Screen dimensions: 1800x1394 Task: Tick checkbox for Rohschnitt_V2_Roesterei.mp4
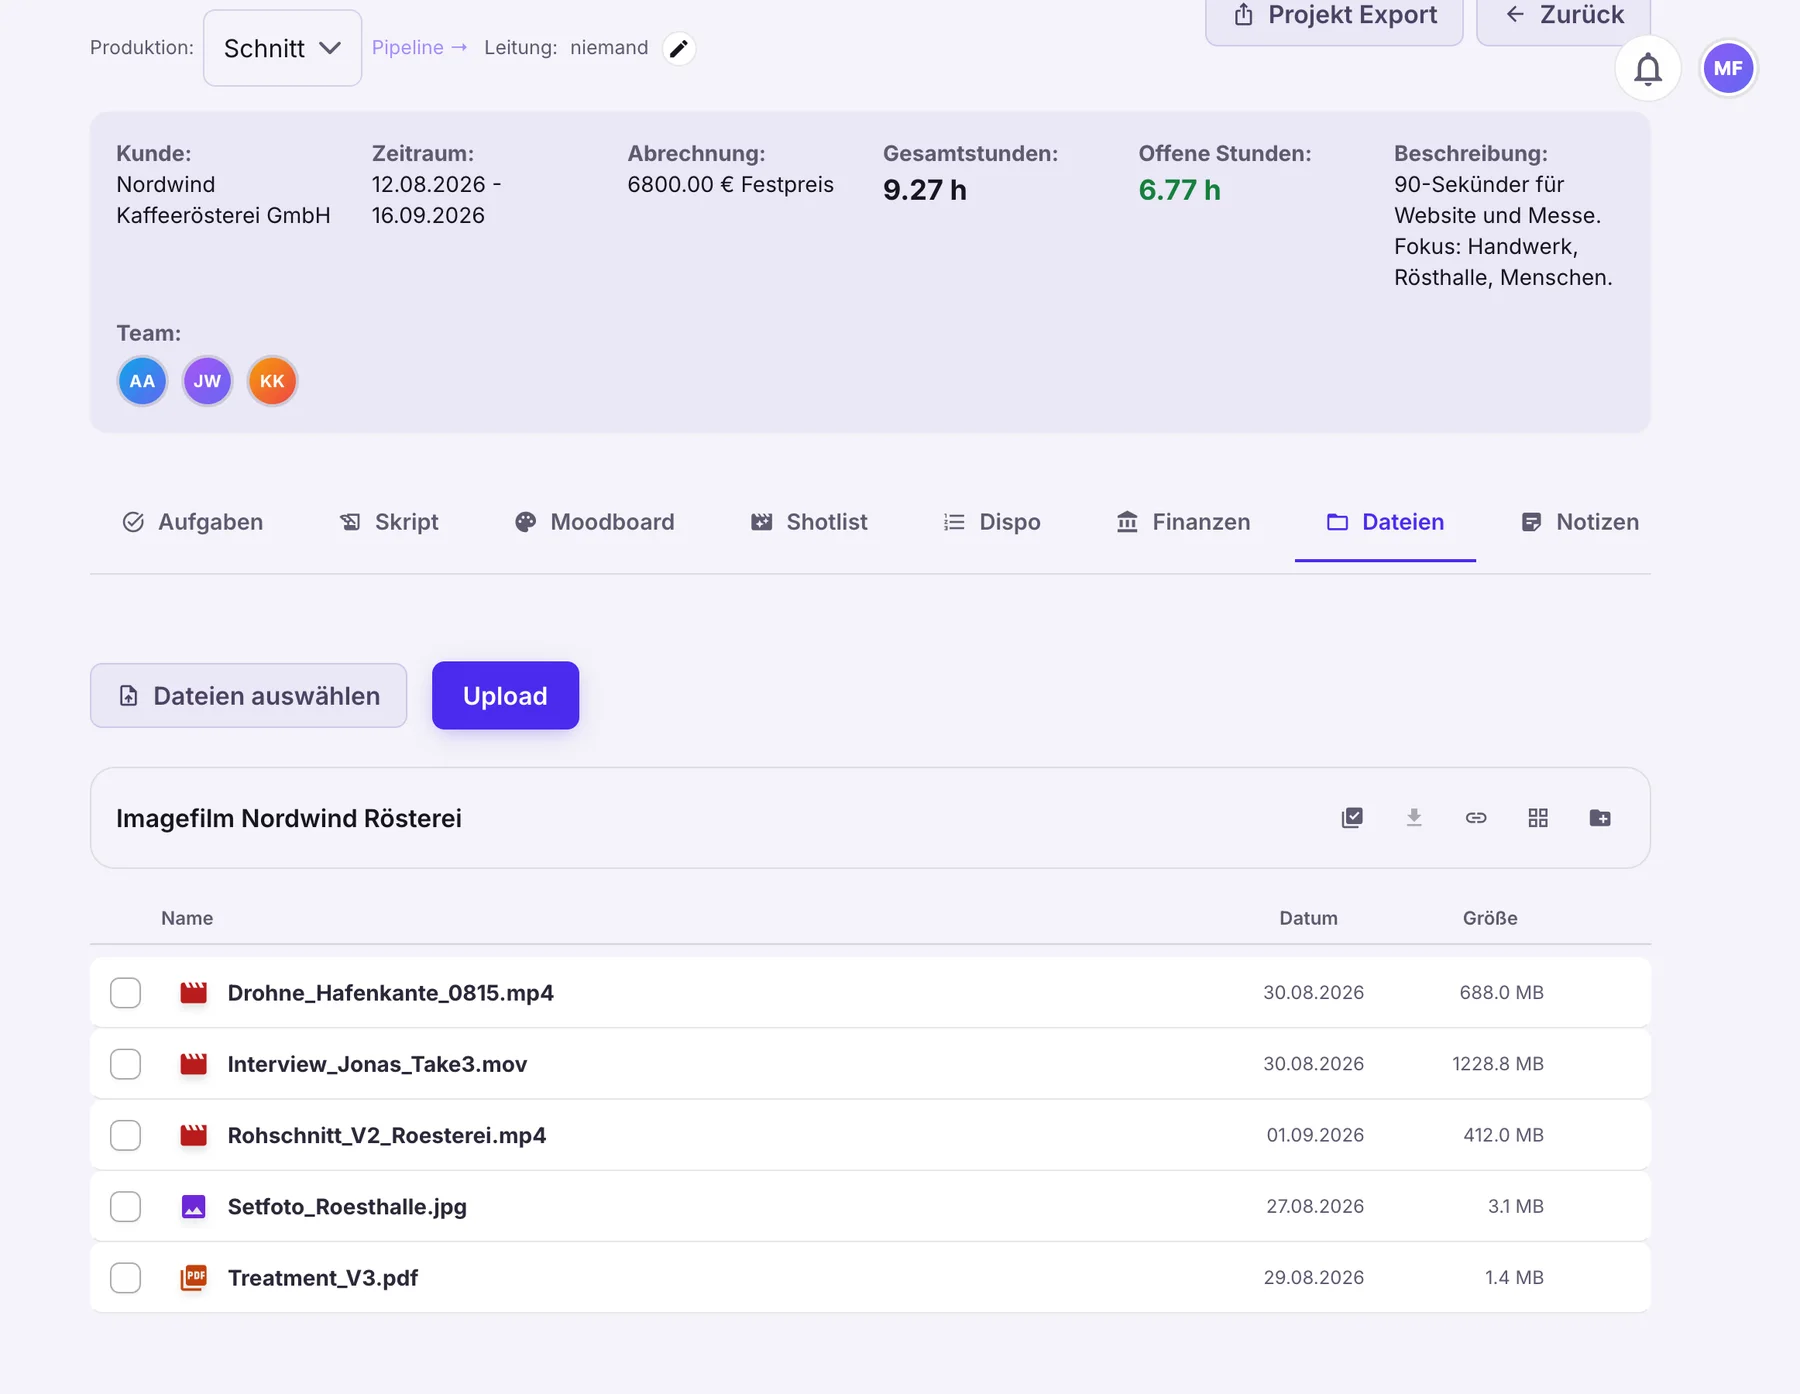coord(125,1135)
